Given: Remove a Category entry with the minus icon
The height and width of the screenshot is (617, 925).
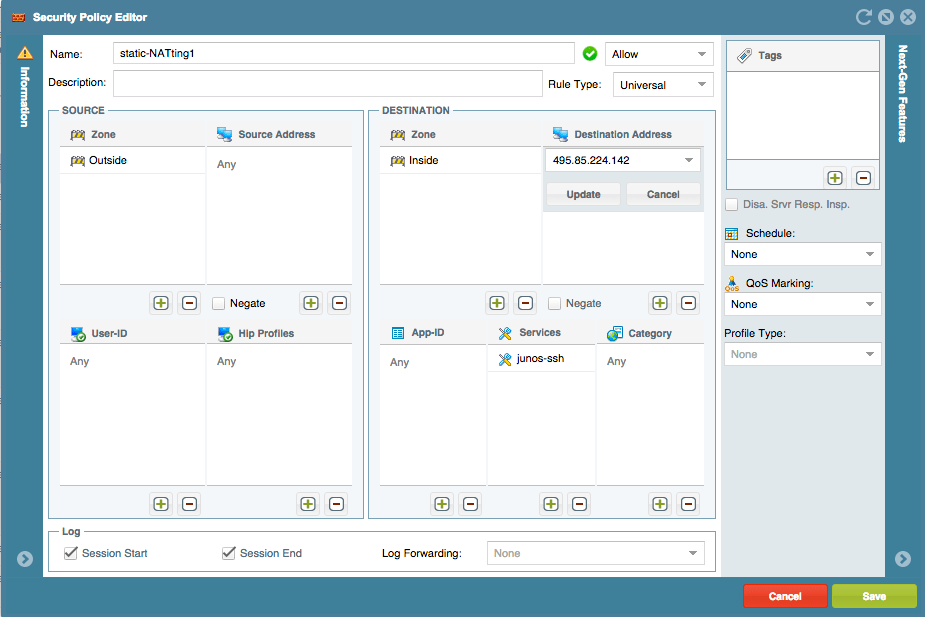Looking at the screenshot, I should click(688, 504).
